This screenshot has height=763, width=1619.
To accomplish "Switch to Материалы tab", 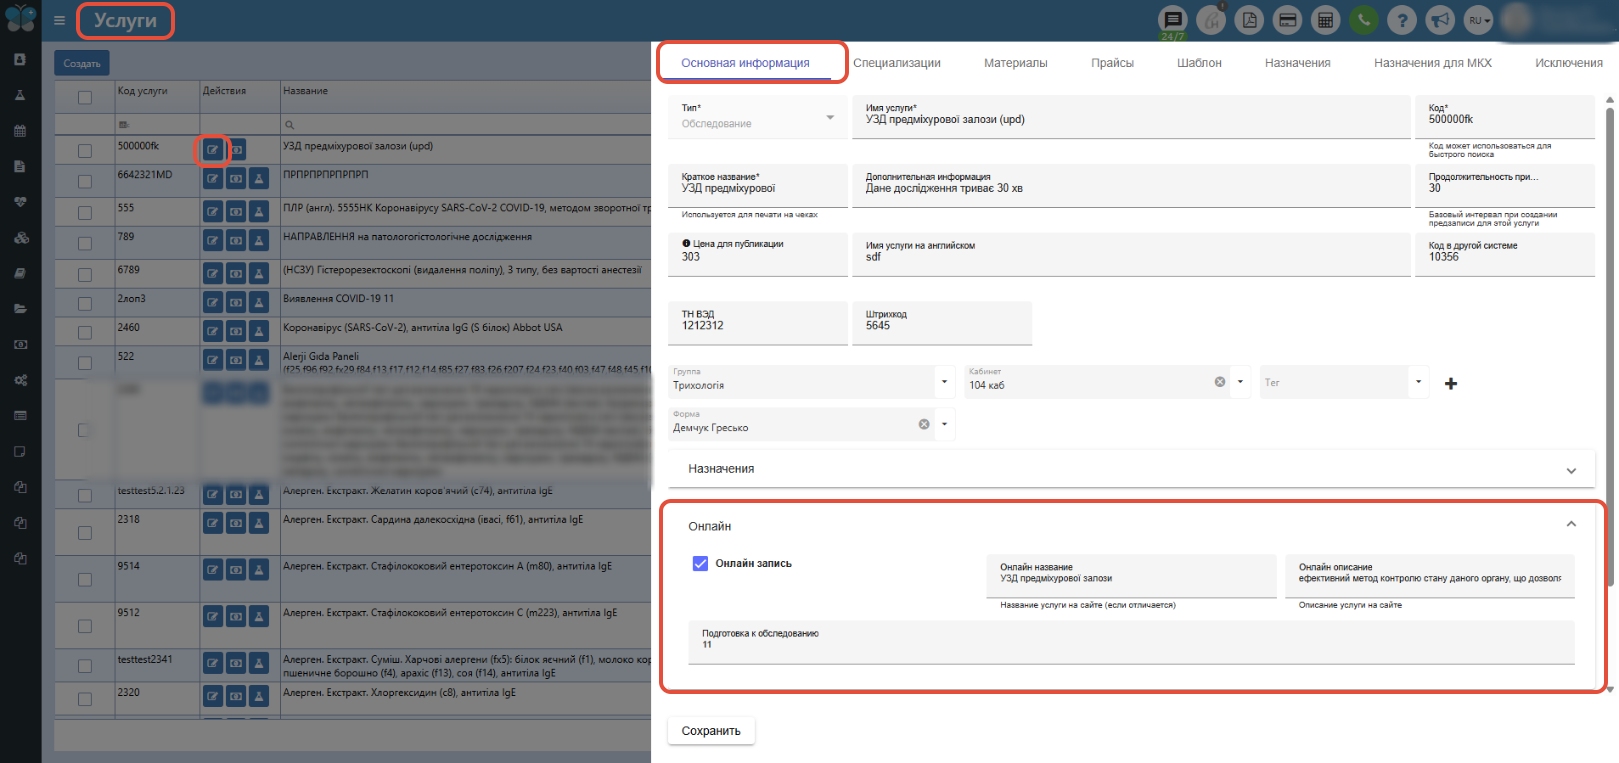I will (1016, 63).
